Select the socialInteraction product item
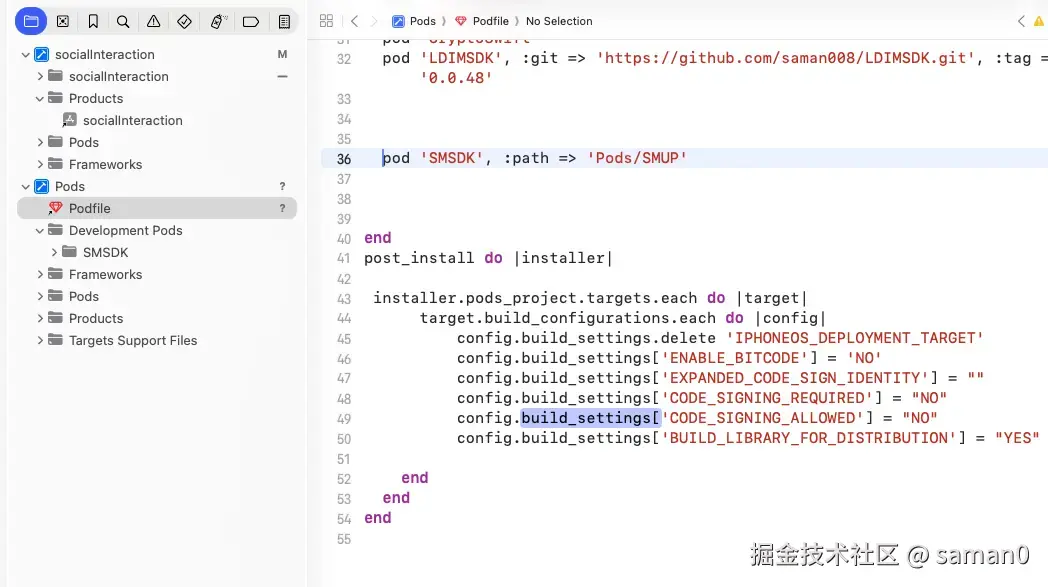 132,120
